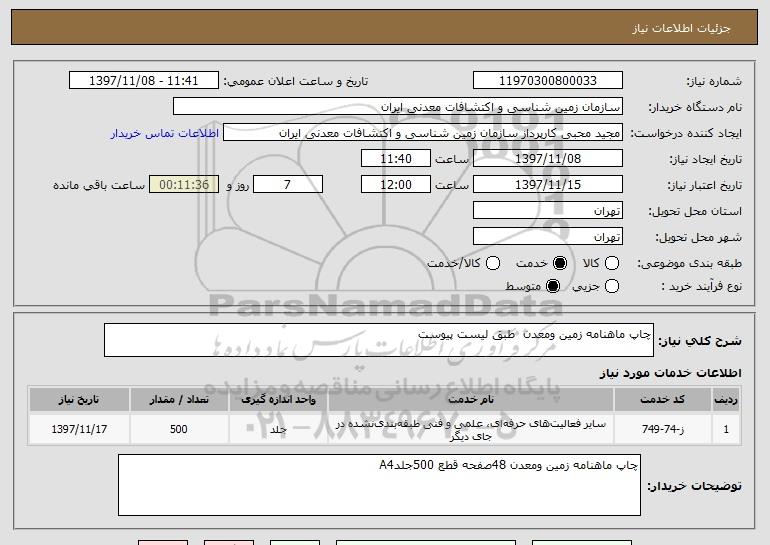Click service code cell ز-74-749

(x=662, y=429)
